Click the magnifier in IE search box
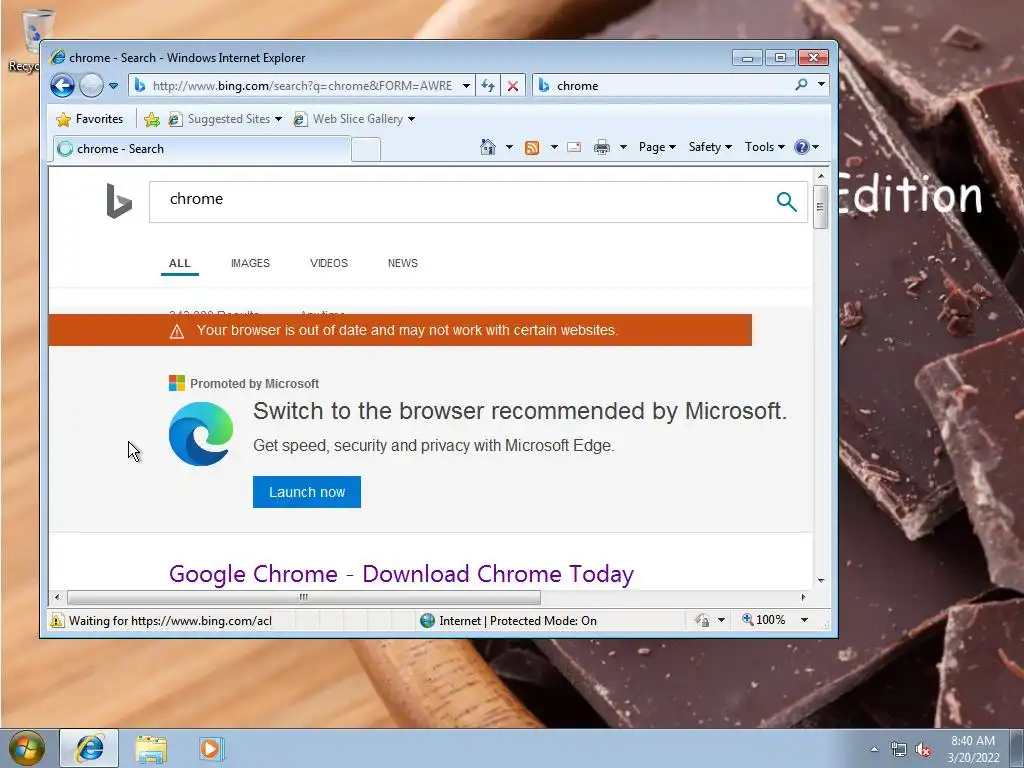 pyautogui.click(x=801, y=85)
